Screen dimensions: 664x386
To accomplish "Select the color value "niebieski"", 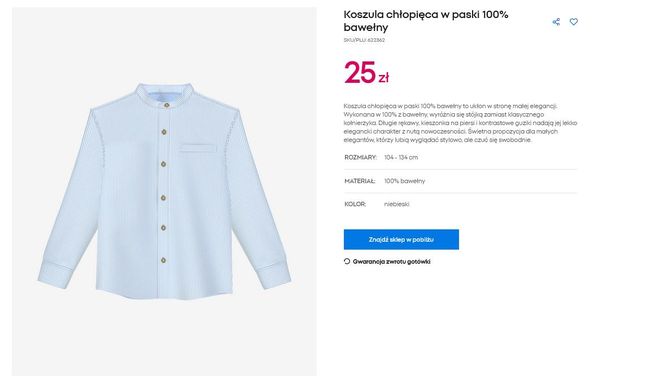I will pos(396,204).
